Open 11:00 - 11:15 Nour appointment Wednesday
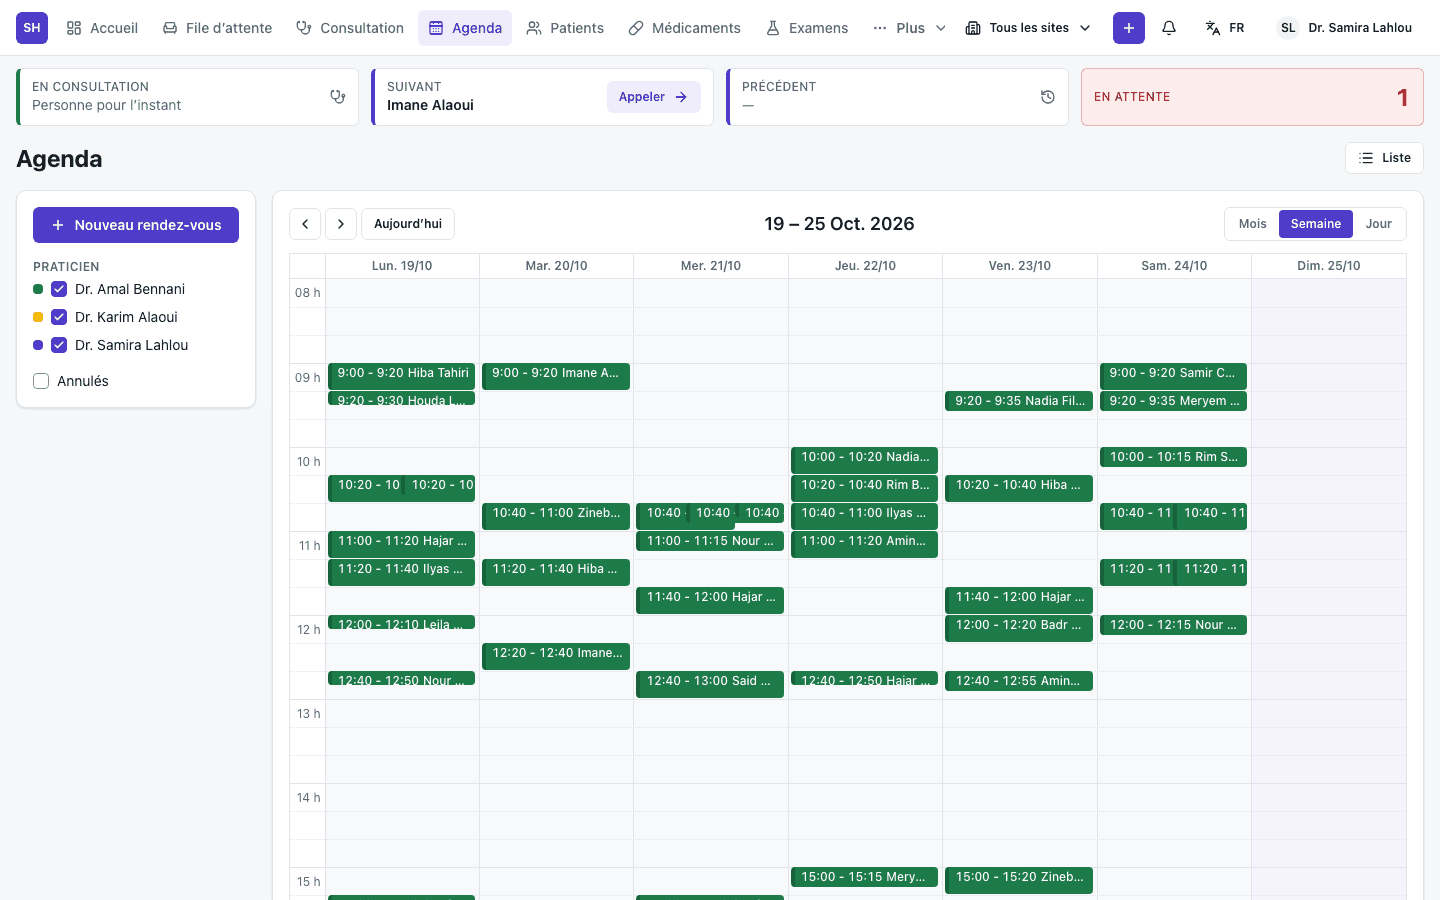 710,541
